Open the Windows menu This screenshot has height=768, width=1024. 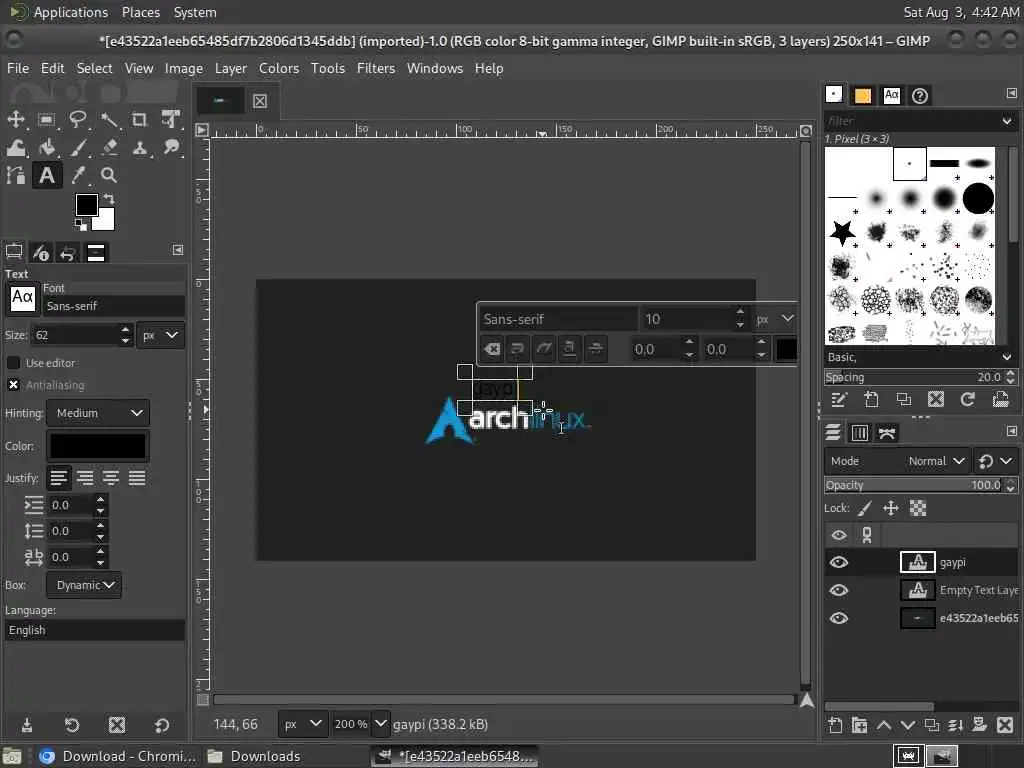[x=434, y=68]
